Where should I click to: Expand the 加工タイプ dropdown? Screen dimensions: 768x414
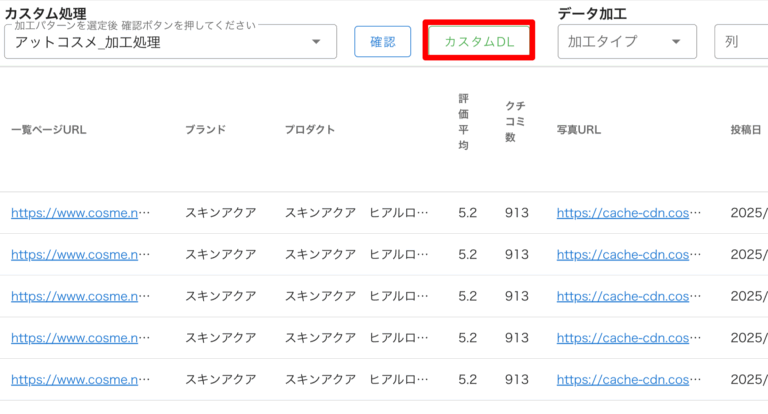click(626, 42)
